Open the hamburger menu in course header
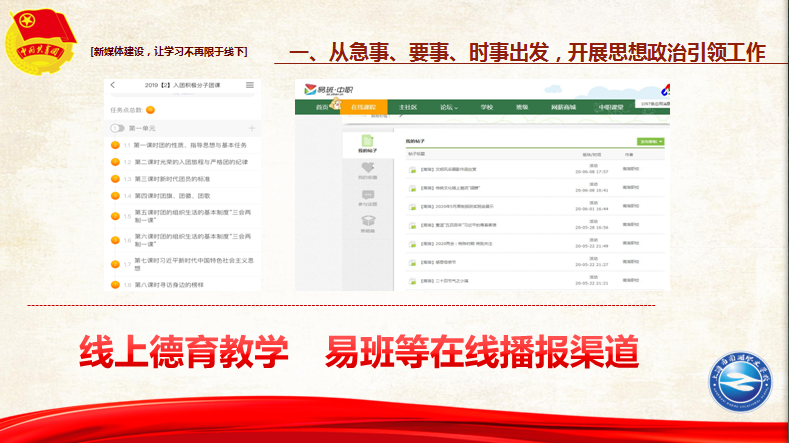 click(250, 85)
